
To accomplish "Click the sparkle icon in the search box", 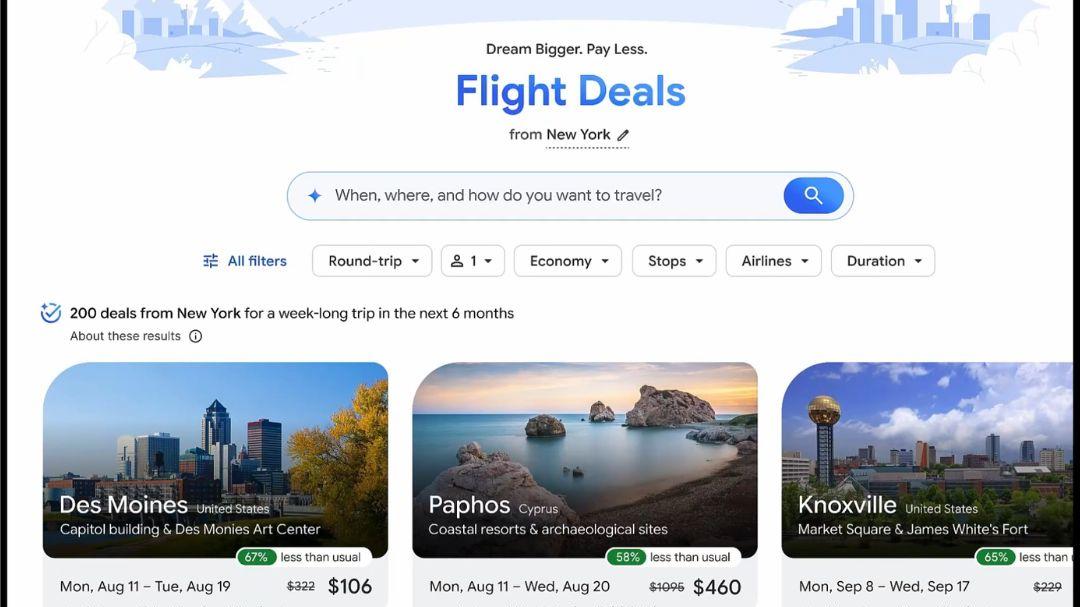I will pos(315,196).
